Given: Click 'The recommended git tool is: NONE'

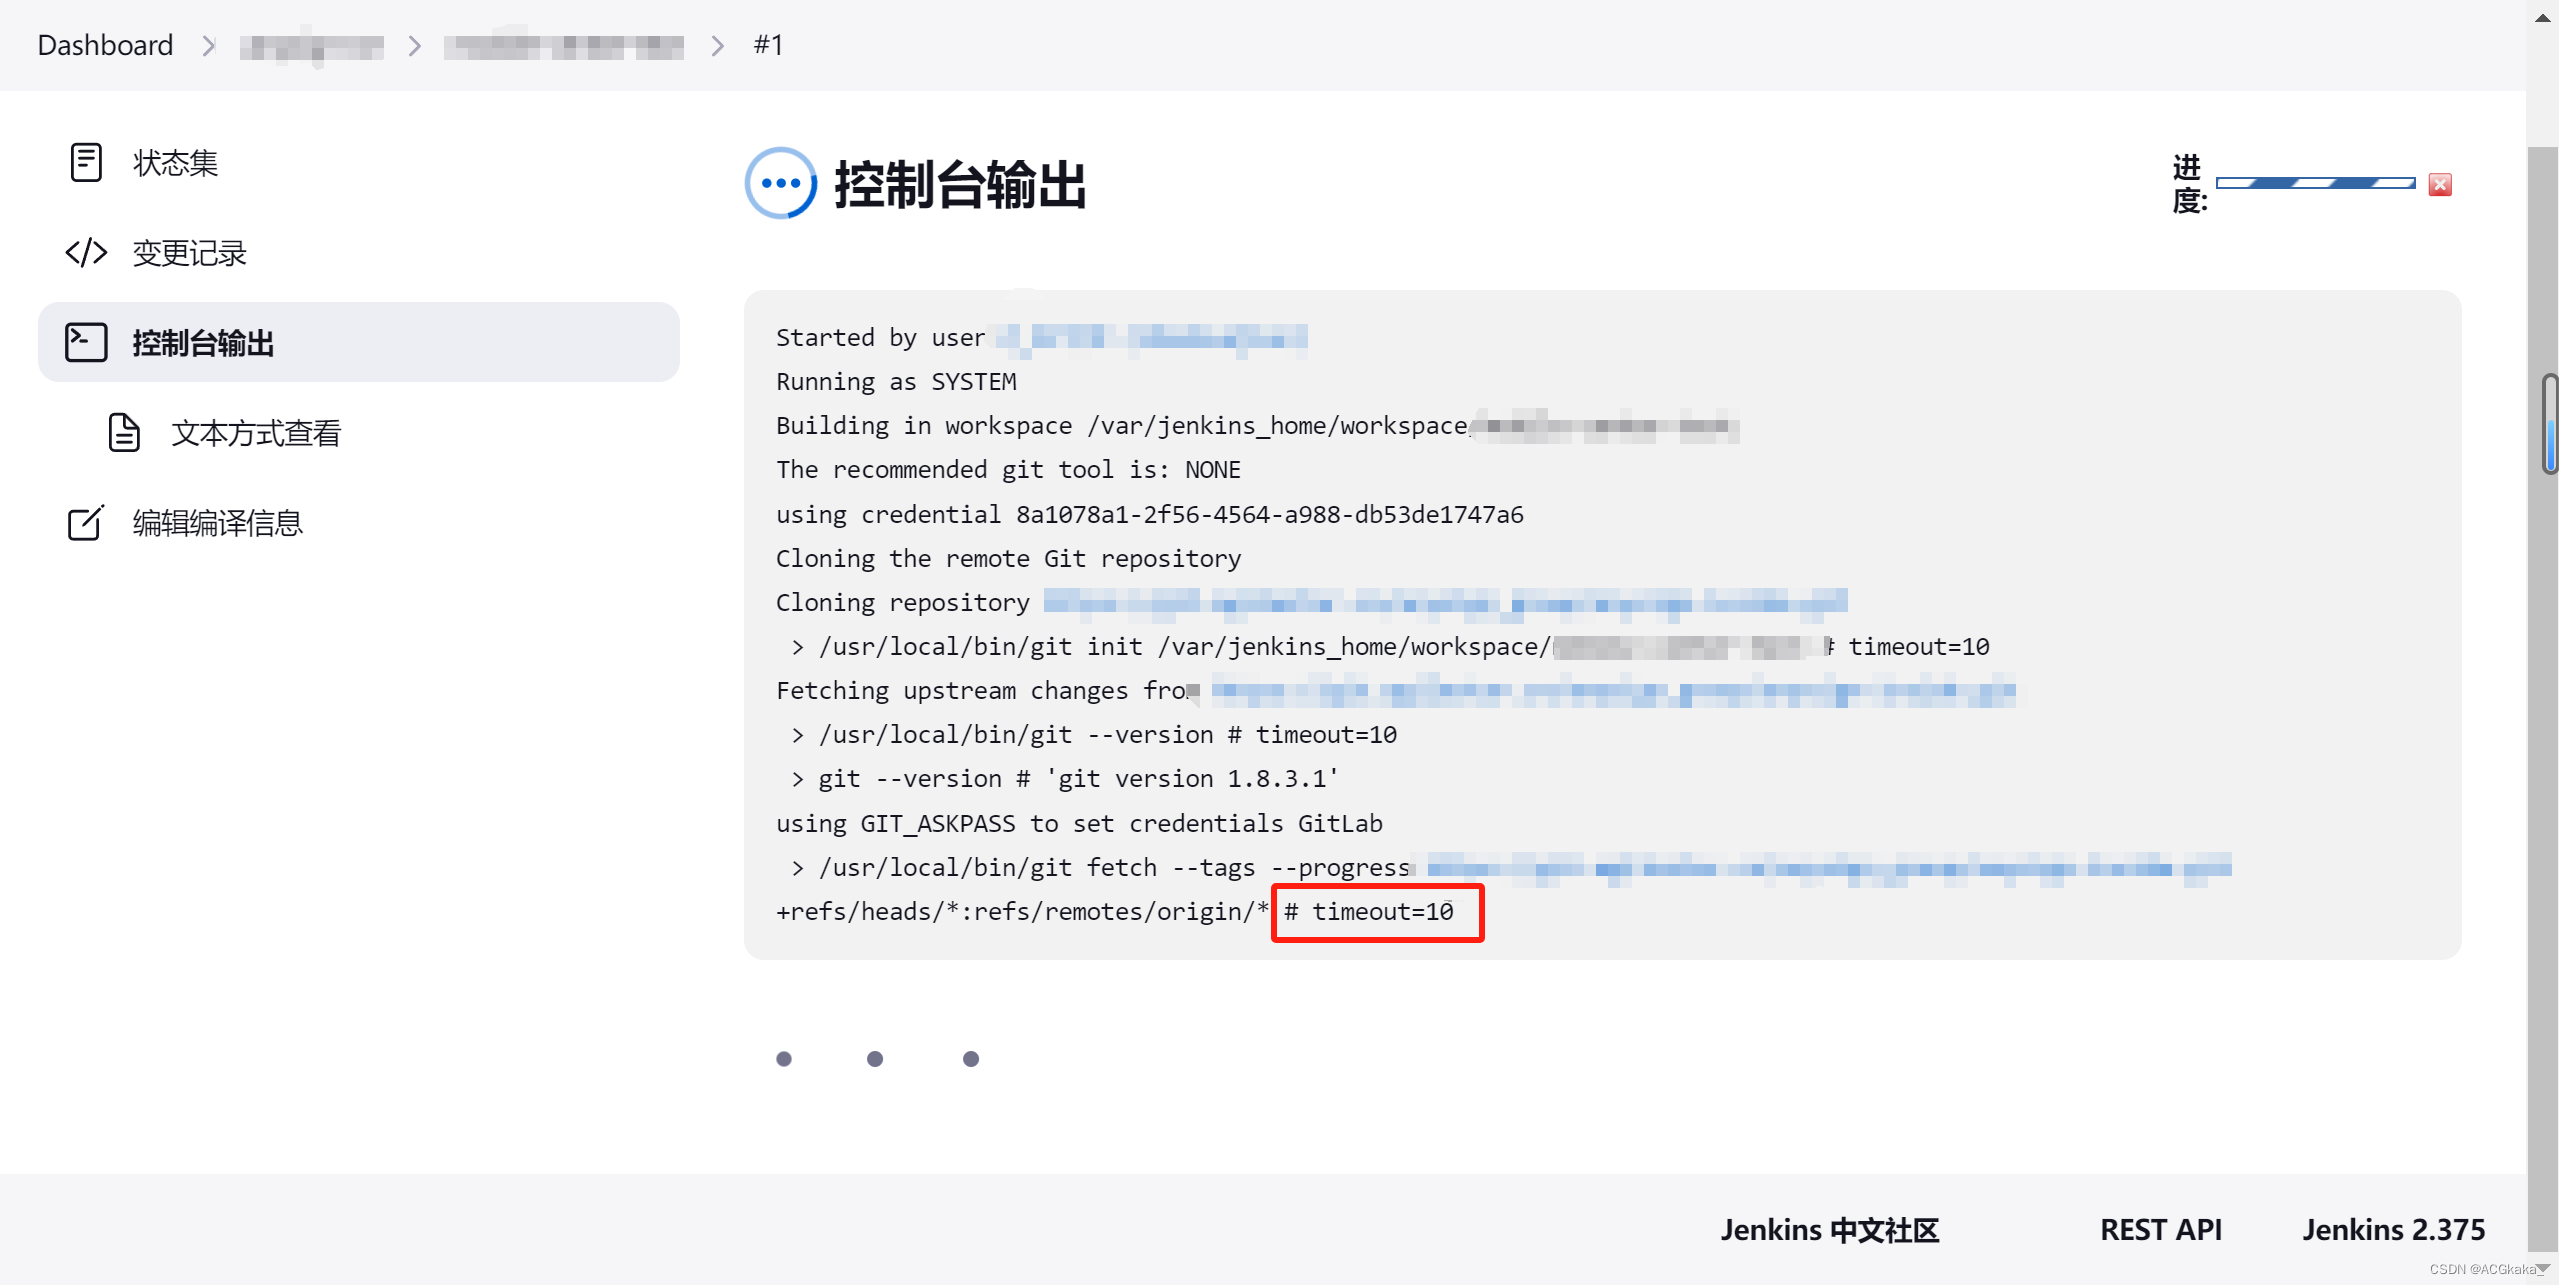Looking at the screenshot, I should [1008, 470].
